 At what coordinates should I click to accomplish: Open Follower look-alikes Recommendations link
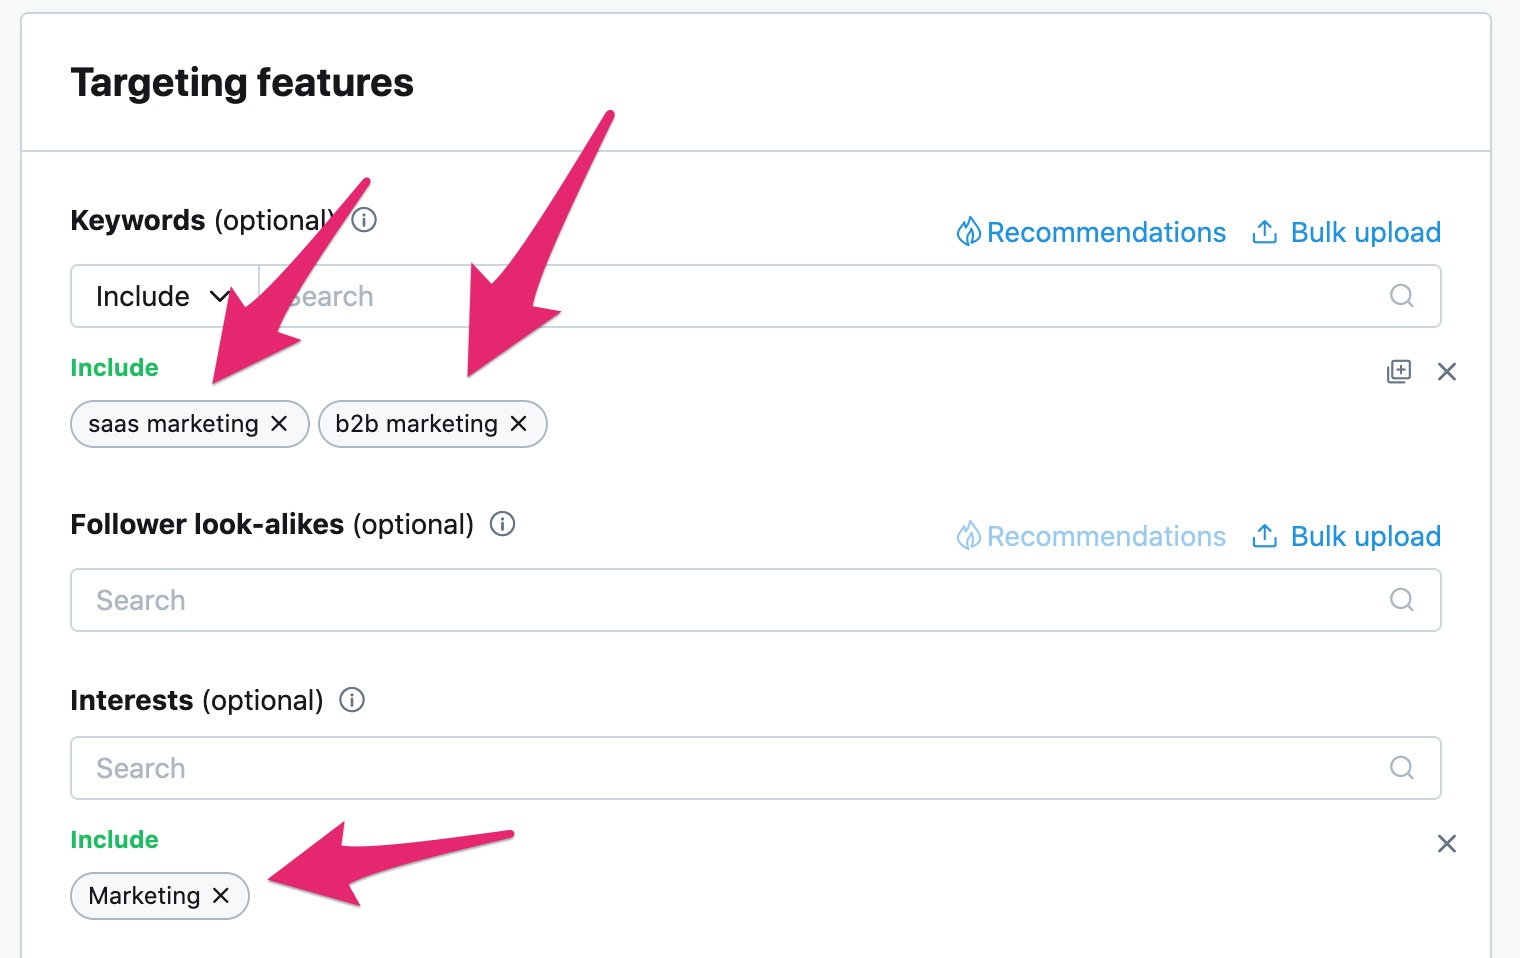click(1091, 536)
